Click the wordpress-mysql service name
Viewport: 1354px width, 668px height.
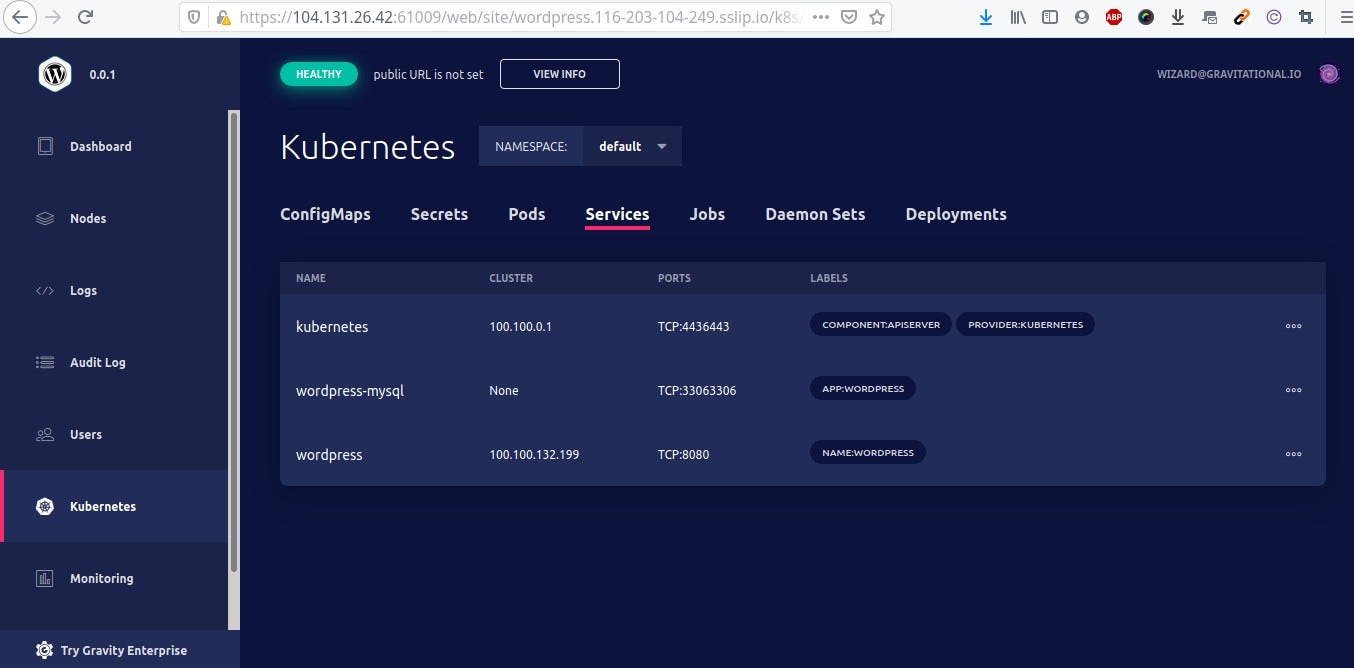coord(350,391)
